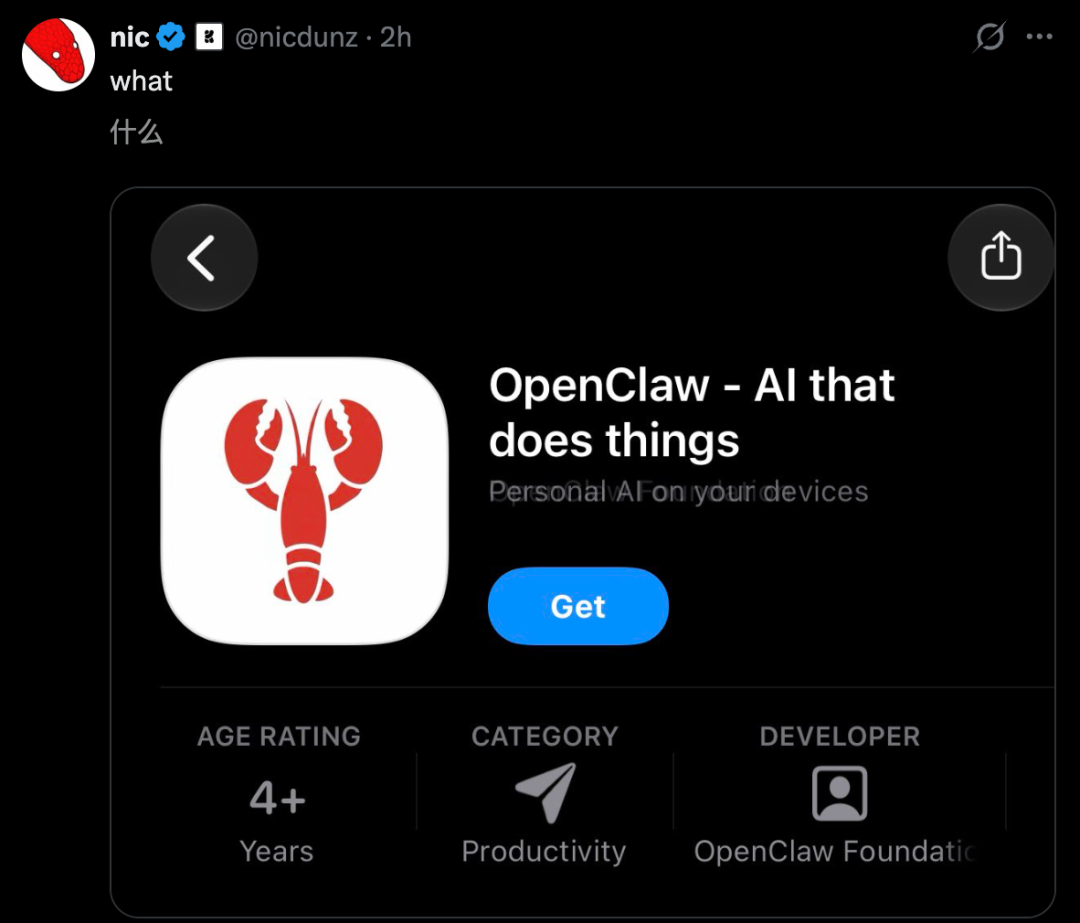Open the @nicdunz handle link
1080x923 pixels.
coord(296,37)
